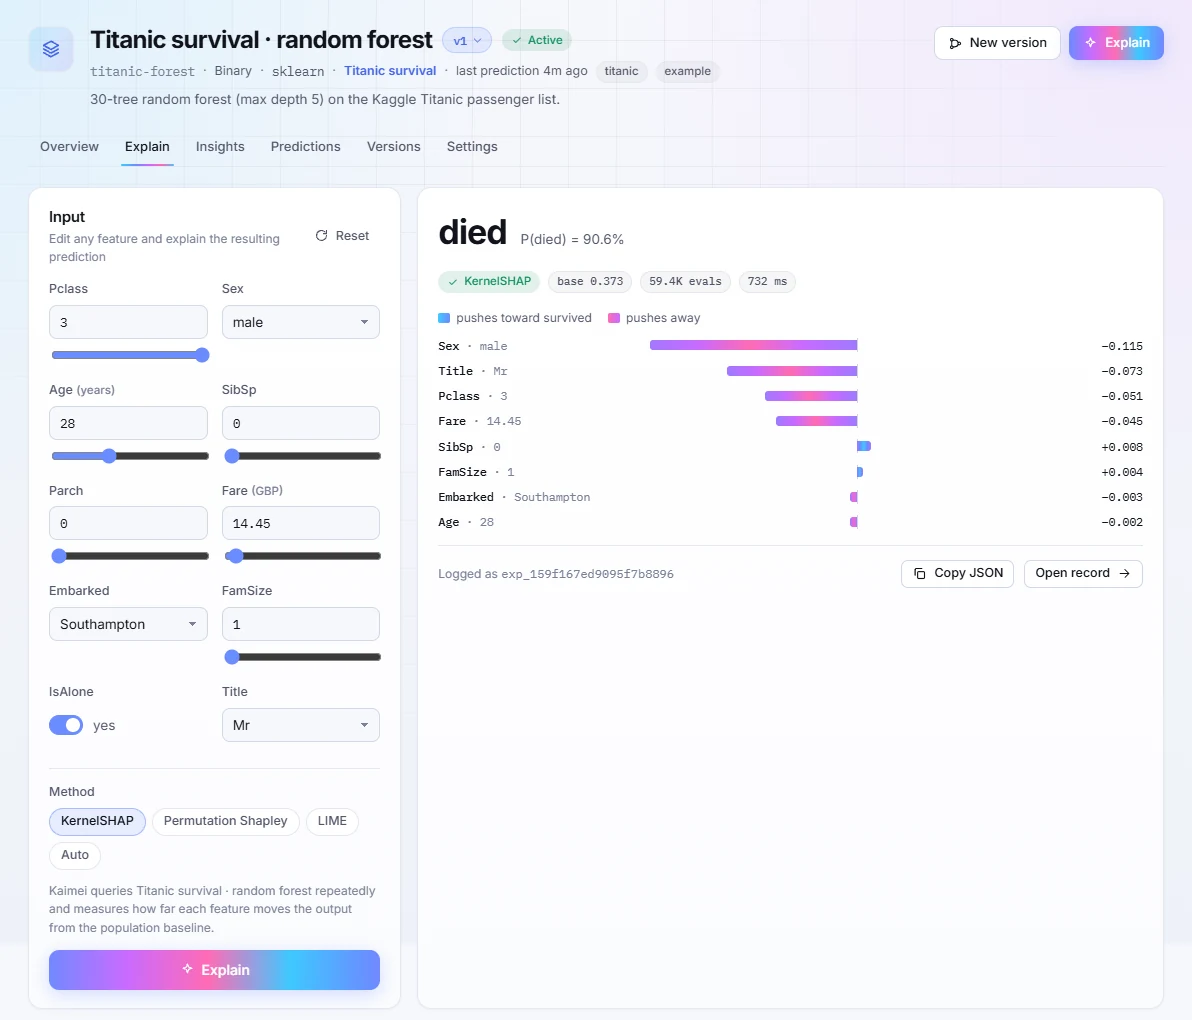Expand the v1 version selector
This screenshot has width=1192, height=1020.
pos(467,41)
